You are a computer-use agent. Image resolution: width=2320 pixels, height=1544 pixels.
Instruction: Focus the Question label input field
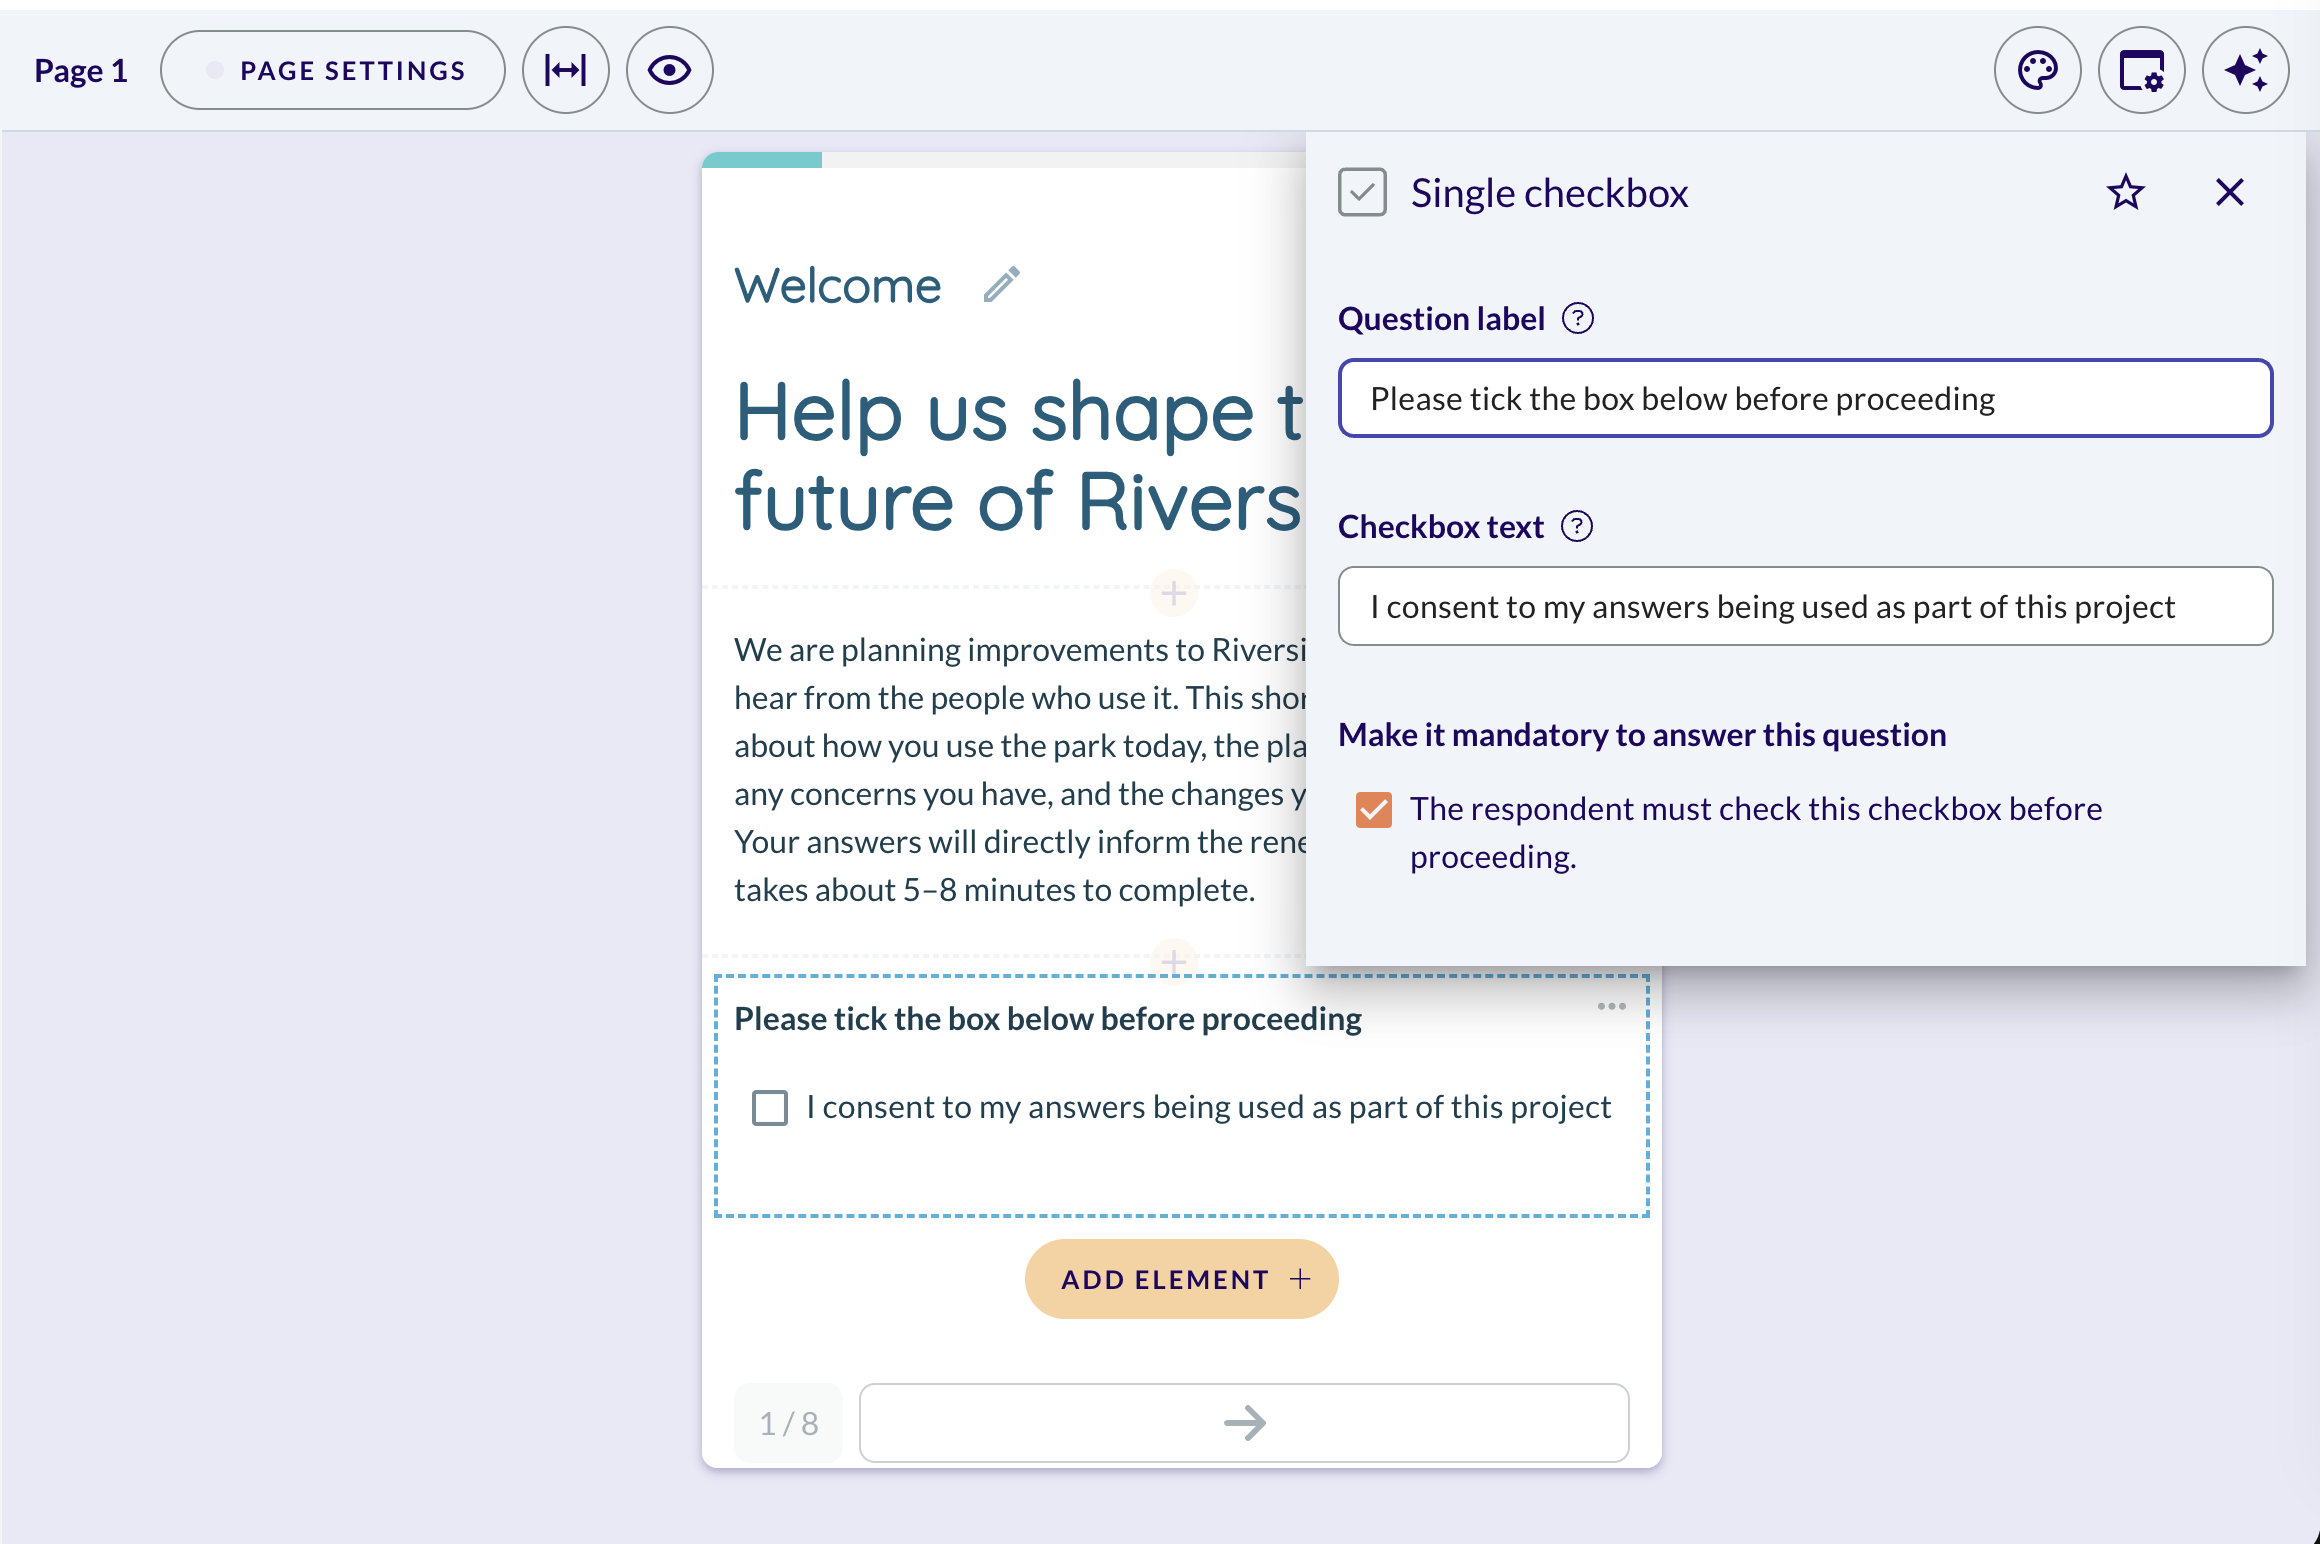pos(1805,398)
